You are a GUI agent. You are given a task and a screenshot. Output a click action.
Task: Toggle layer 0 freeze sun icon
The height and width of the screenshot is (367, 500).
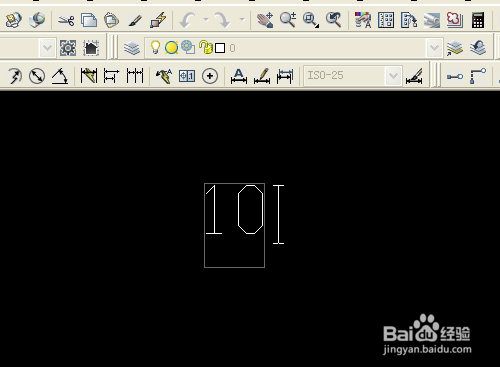pos(171,48)
